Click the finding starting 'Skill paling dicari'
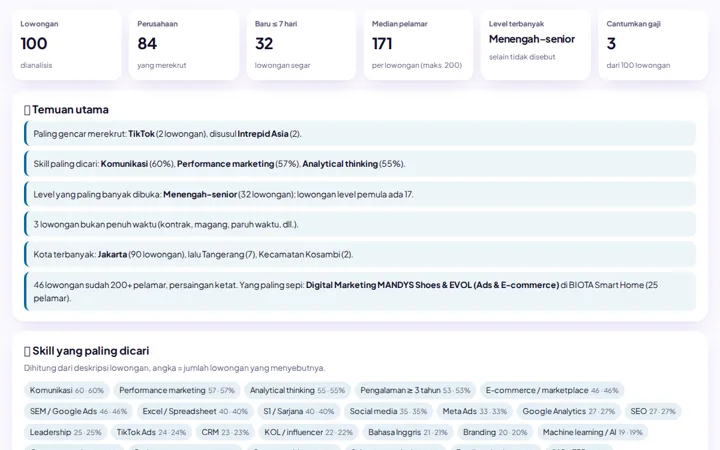720x450 pixels. tap(360, 164)
